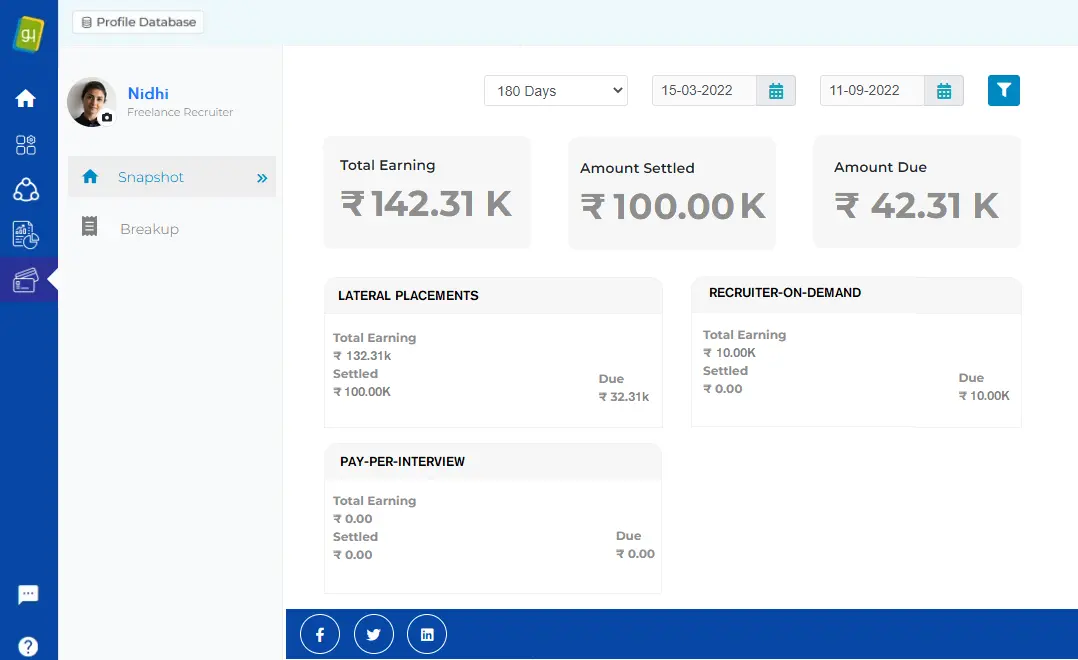This screenshot has width=1078, height=660.
Task: Open the dashboard modules grid icon
Action: 26,145
